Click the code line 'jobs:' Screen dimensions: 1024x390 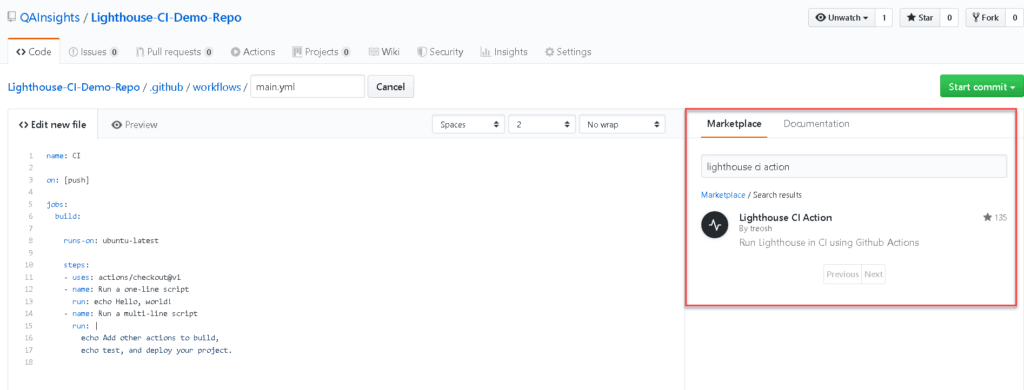click(57, 204)
